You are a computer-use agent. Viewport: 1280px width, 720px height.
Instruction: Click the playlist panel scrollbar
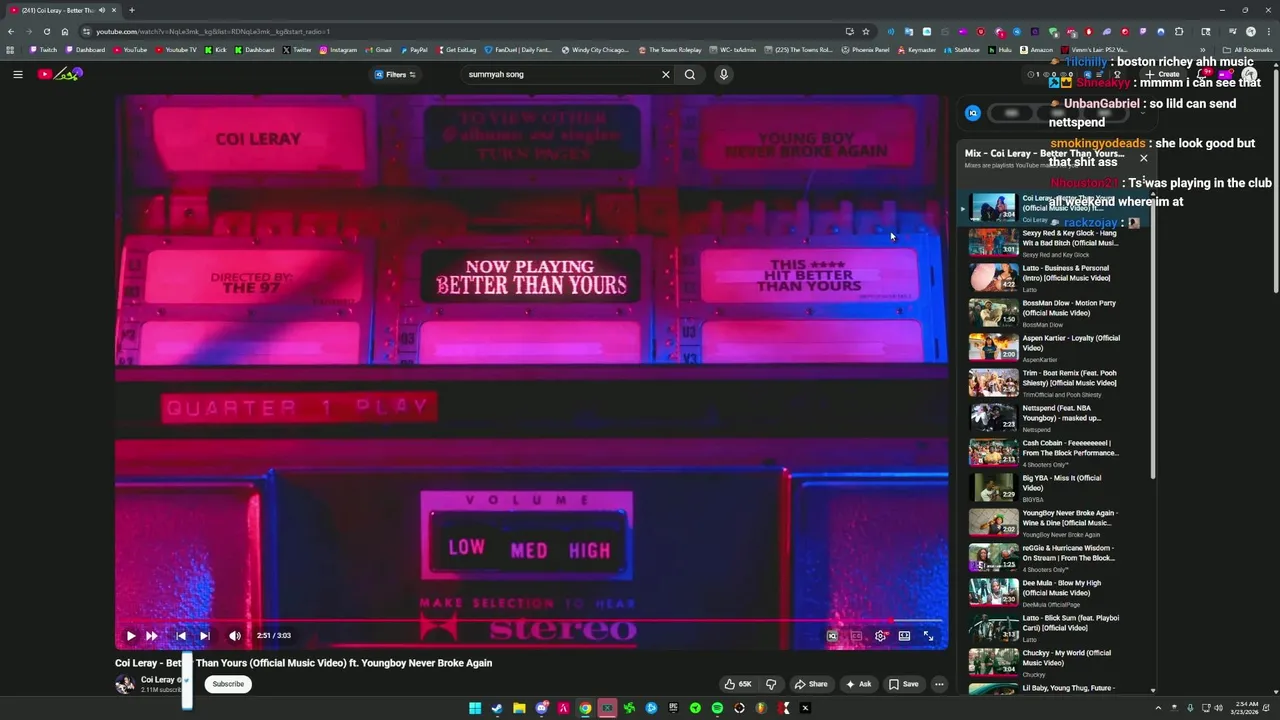click(x=1153, y=335)
